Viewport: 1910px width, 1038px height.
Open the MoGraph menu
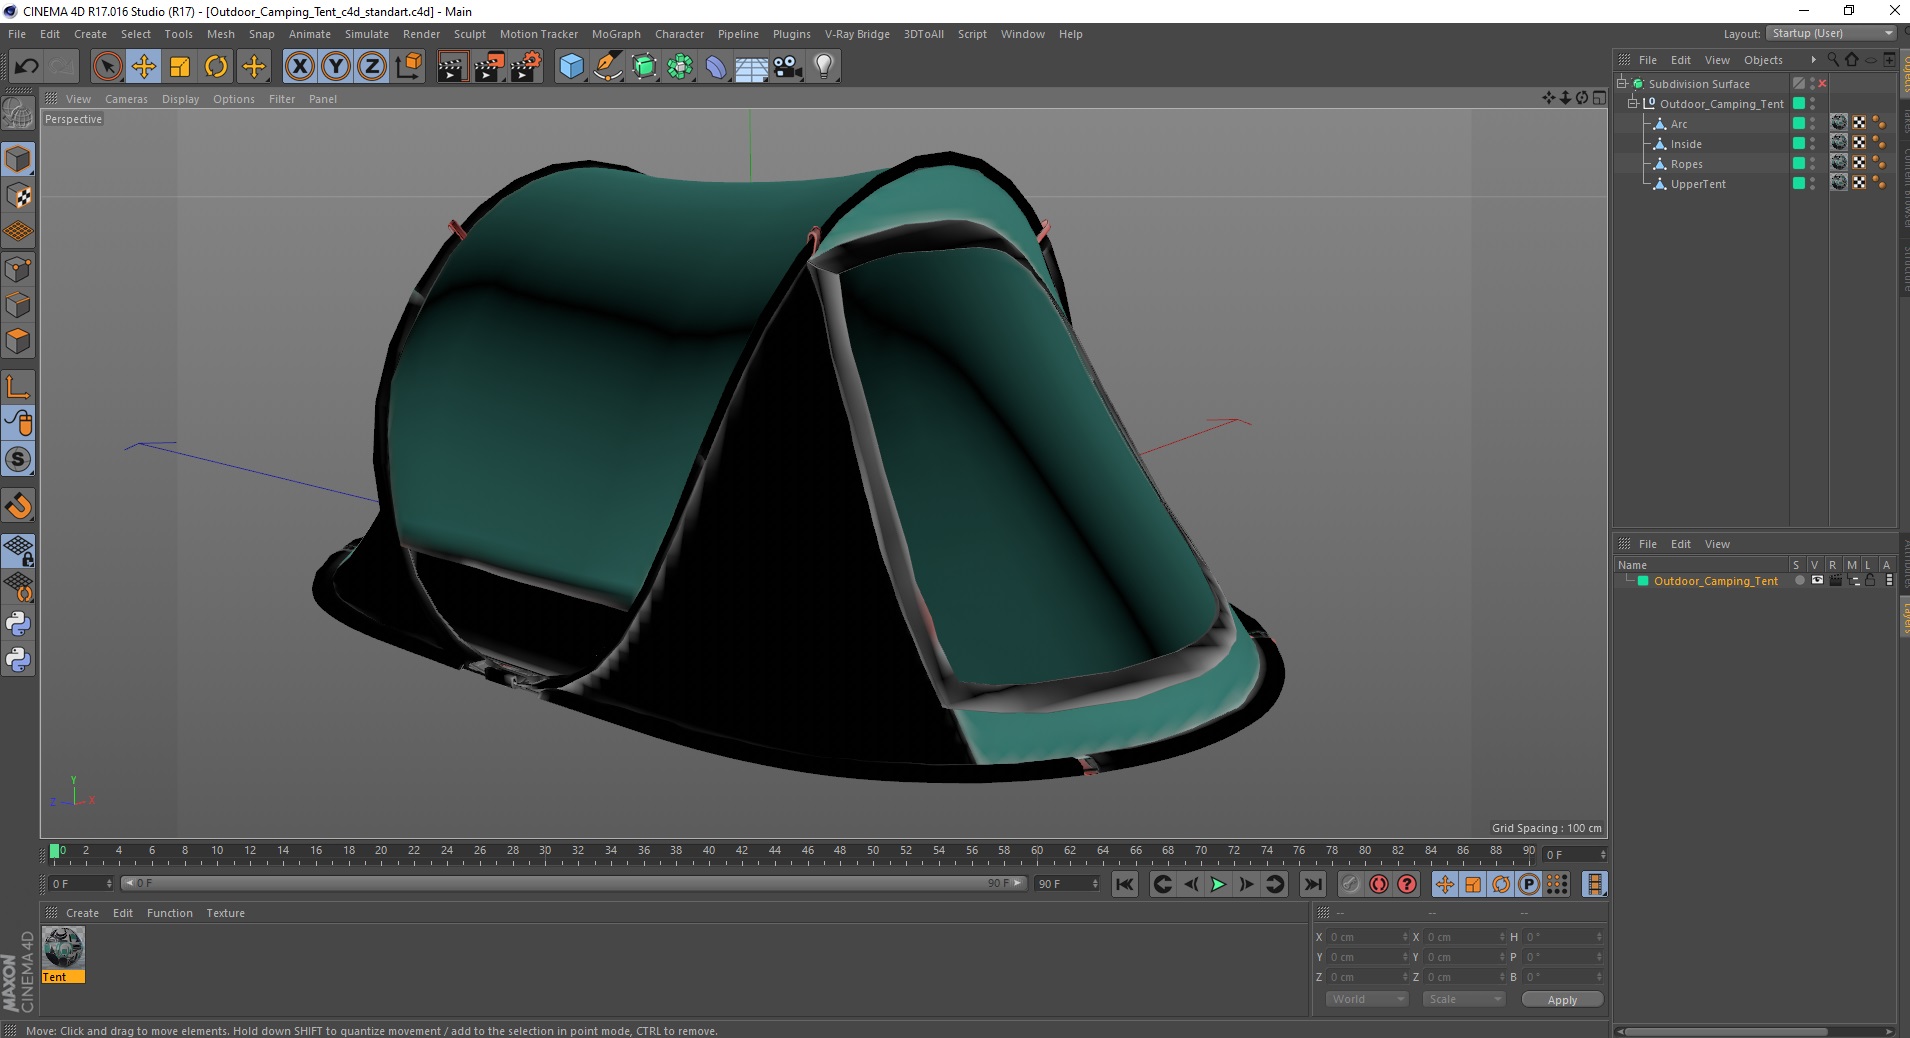coord(616,34)
